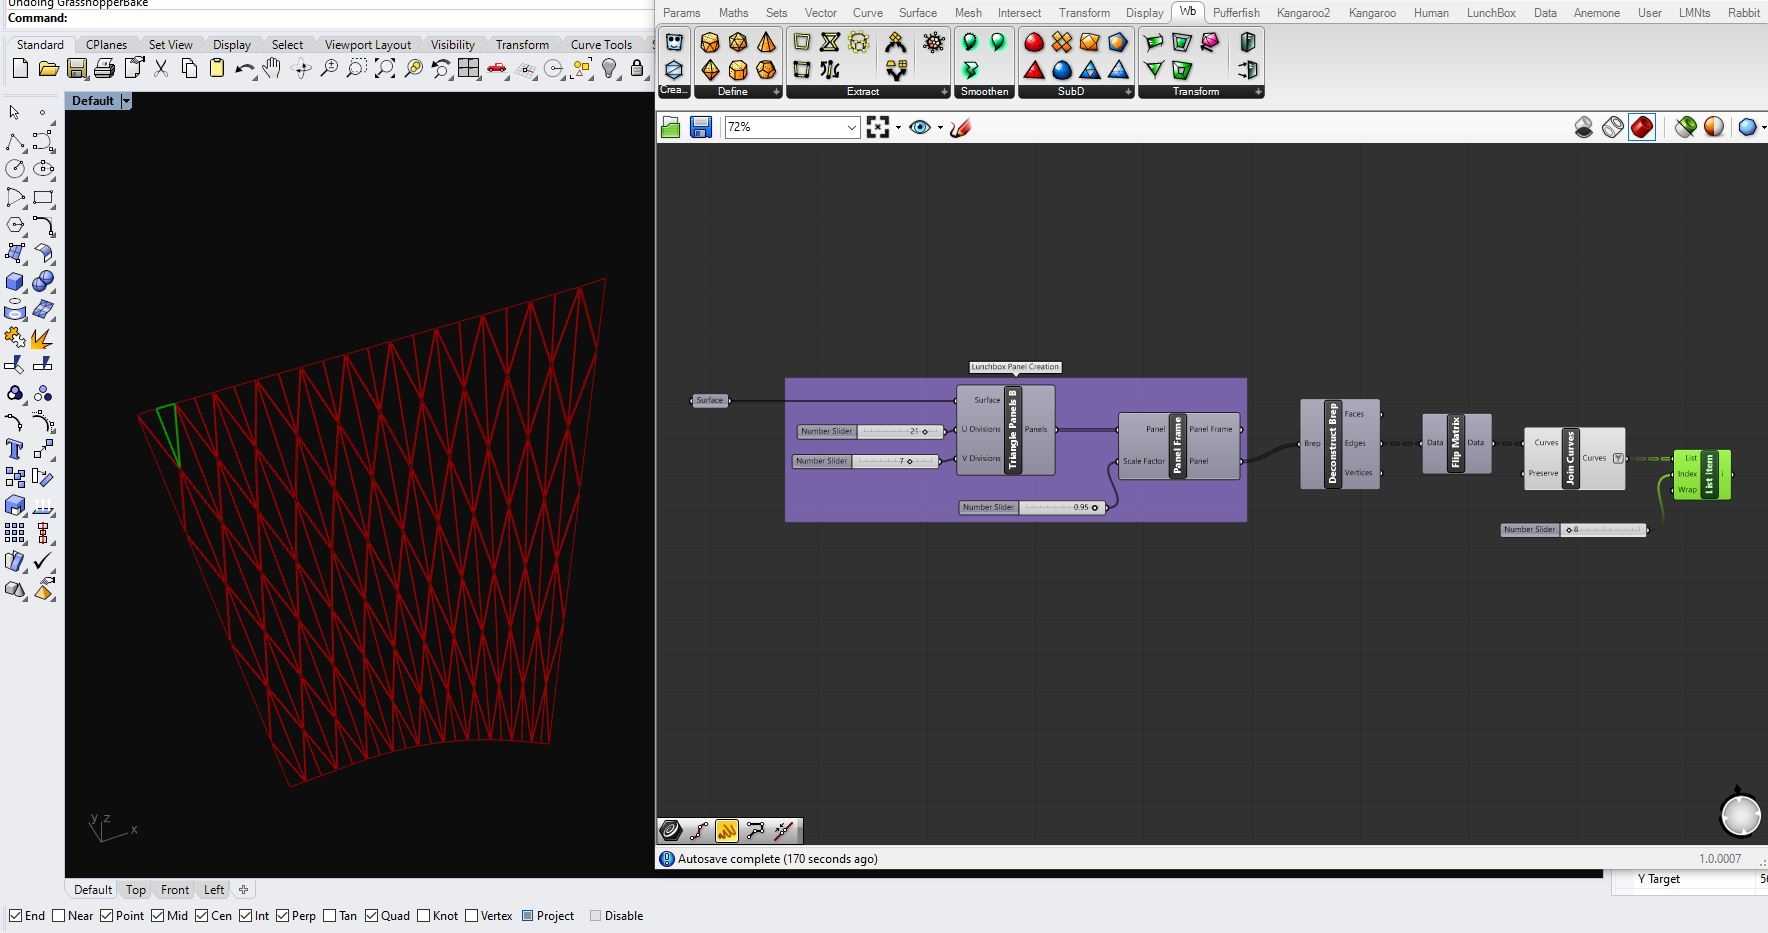The height and width of the screenshot is (933, 1768).
Task: Click the Grasshopper compass navigation widget
Action: pyautogui.click(x=1740, y=814)
